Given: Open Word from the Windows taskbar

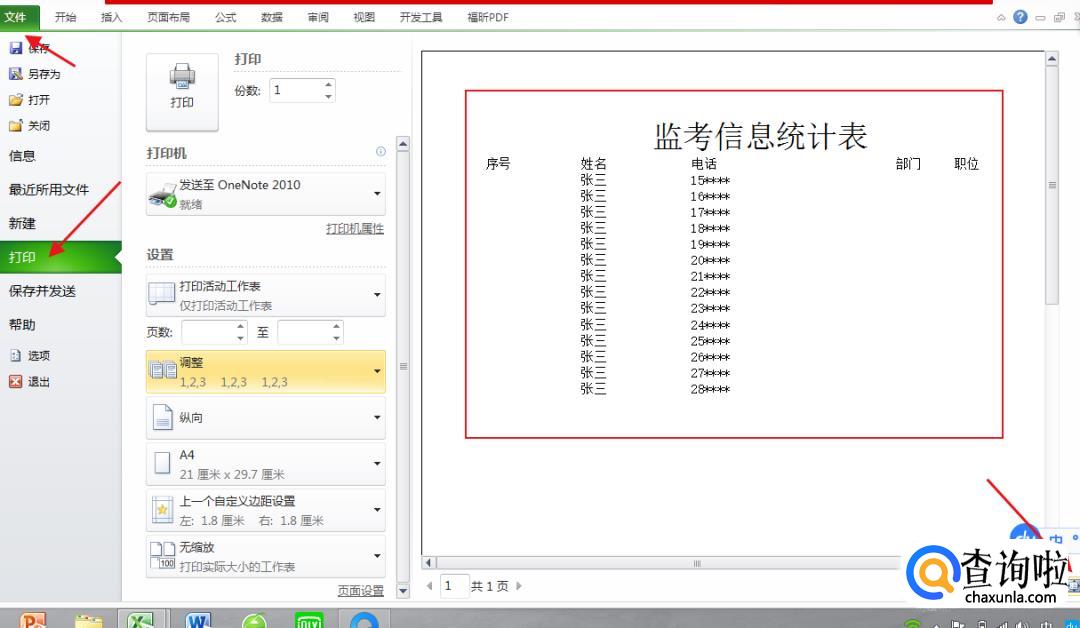Looking at the screenshot, I should 198,620.
